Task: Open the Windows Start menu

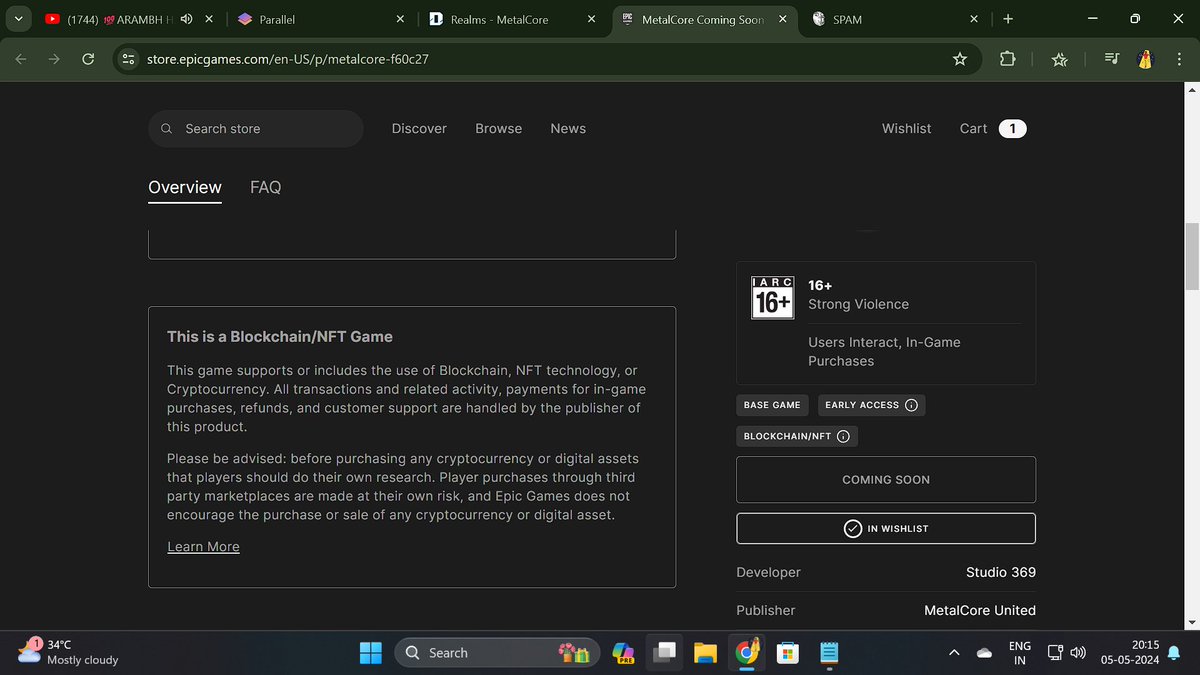Action: 371,653
